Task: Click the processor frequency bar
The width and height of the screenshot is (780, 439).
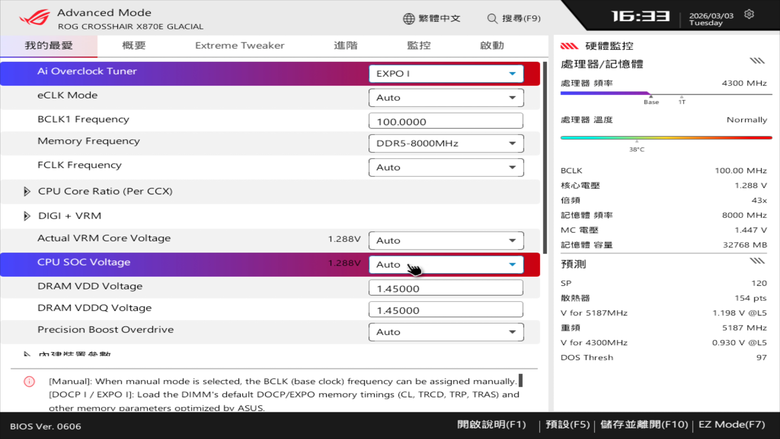Action: click(666, 93)
